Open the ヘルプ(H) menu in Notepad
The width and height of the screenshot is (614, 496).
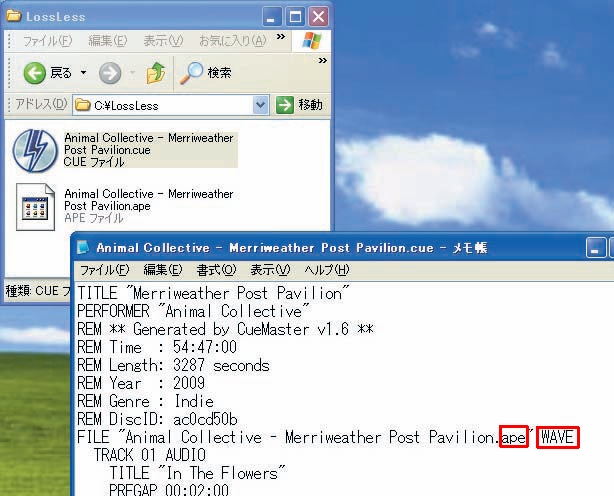pyautogui.click(x=327, y=270)
